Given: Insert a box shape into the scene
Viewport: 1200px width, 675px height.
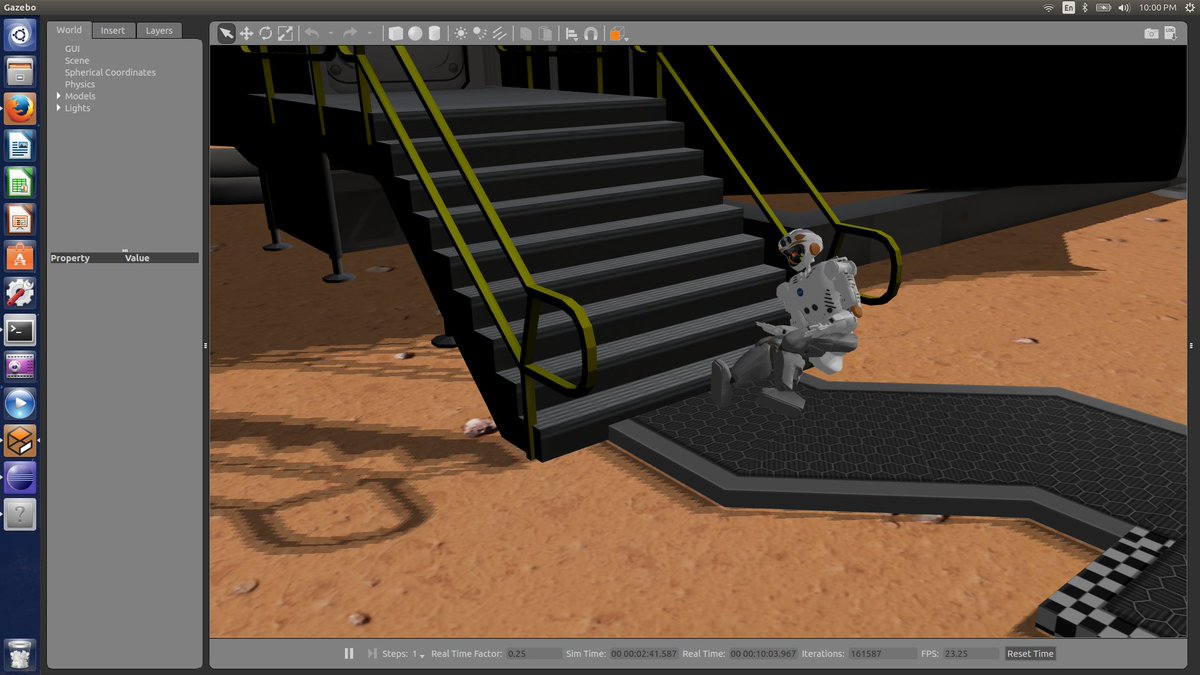Looking at the screenshot, I should (394, 32).
